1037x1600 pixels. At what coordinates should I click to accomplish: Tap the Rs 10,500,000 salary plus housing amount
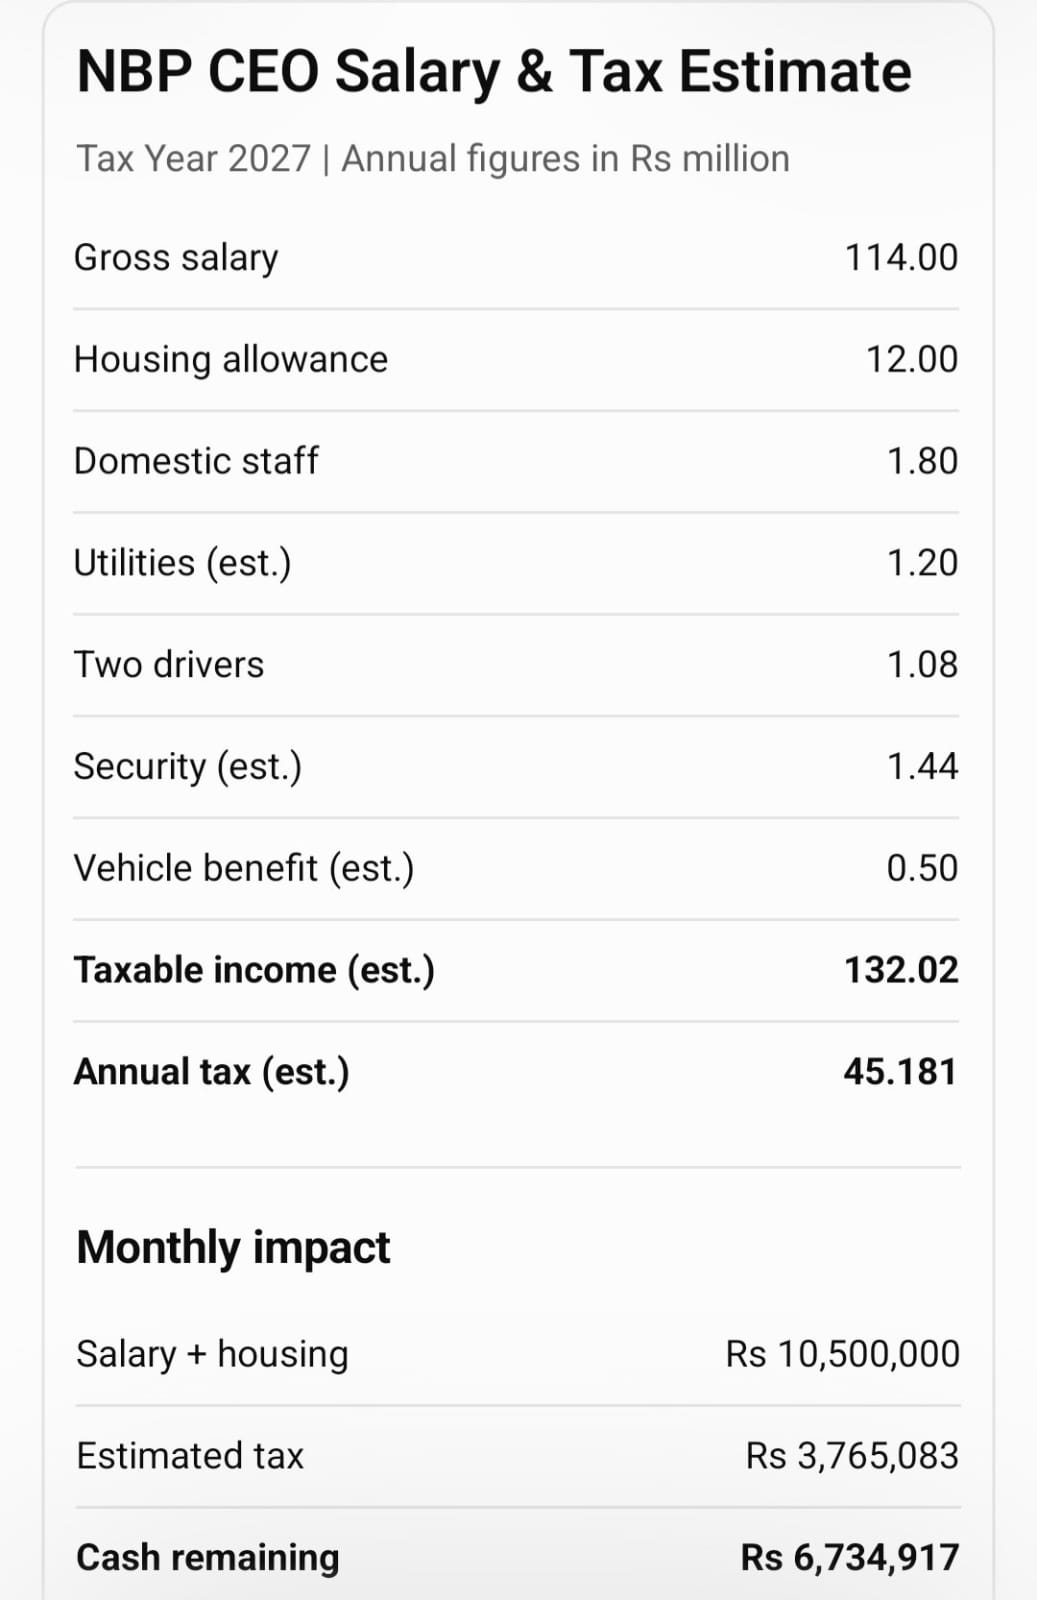(x=842, y=1354)
